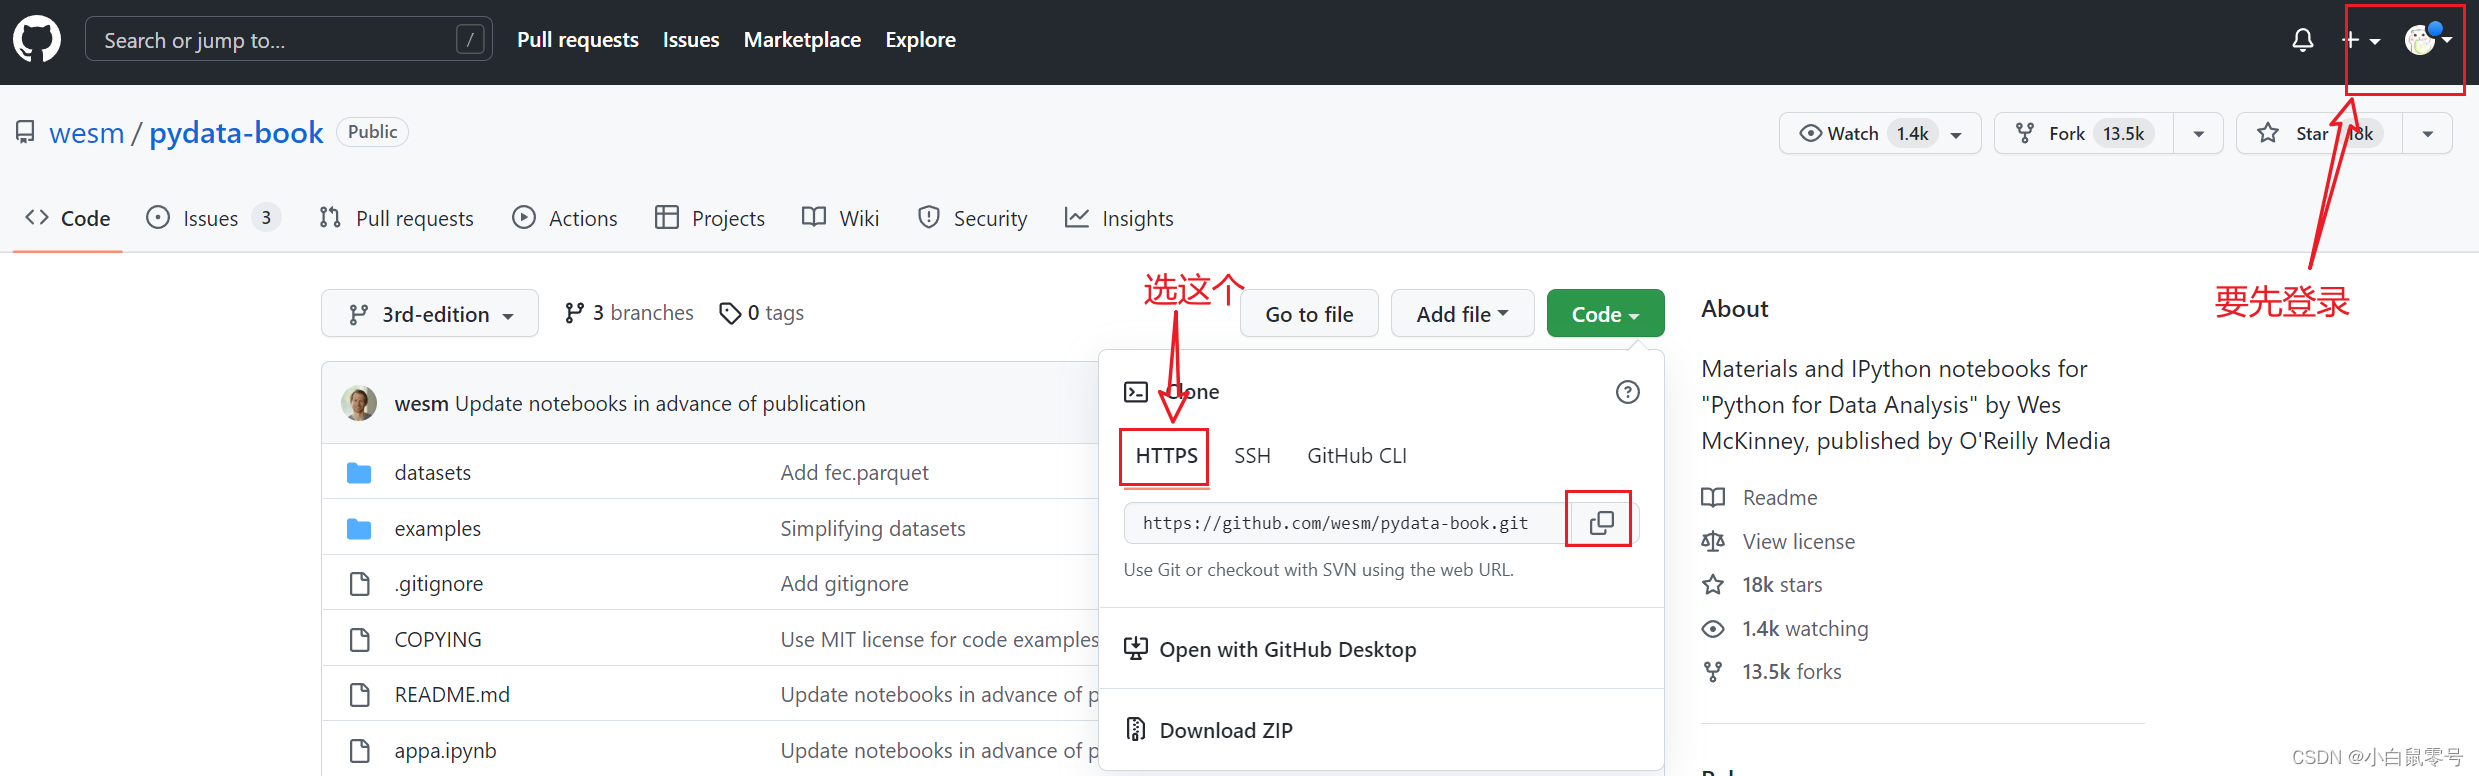Click the GitHub Octocat logo
This screenshot has height=776, width=2479.
pyautogui.click(x=37, y=40)
